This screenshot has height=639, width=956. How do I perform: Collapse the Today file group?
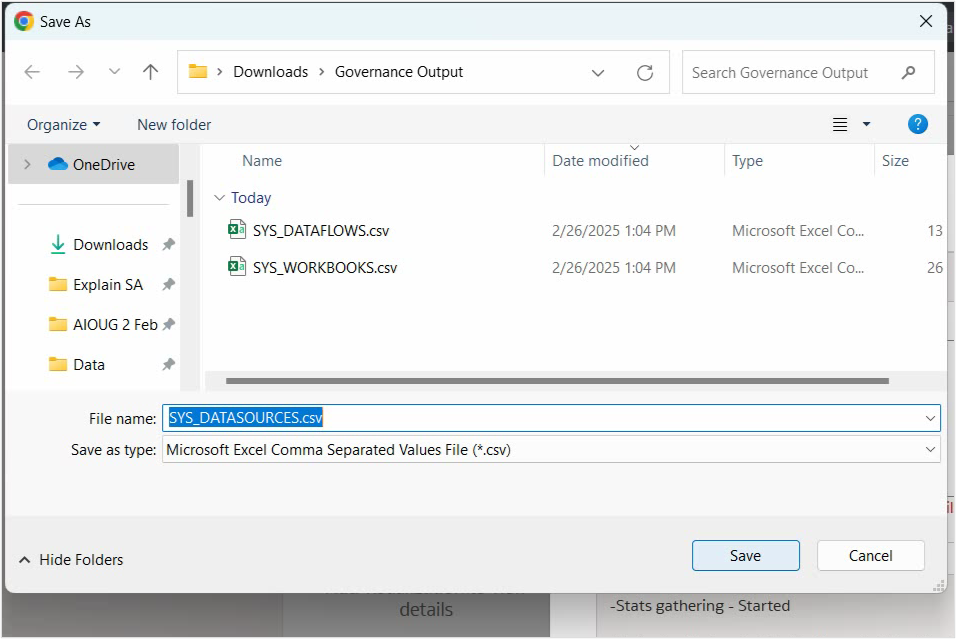[x=221, y=197]
